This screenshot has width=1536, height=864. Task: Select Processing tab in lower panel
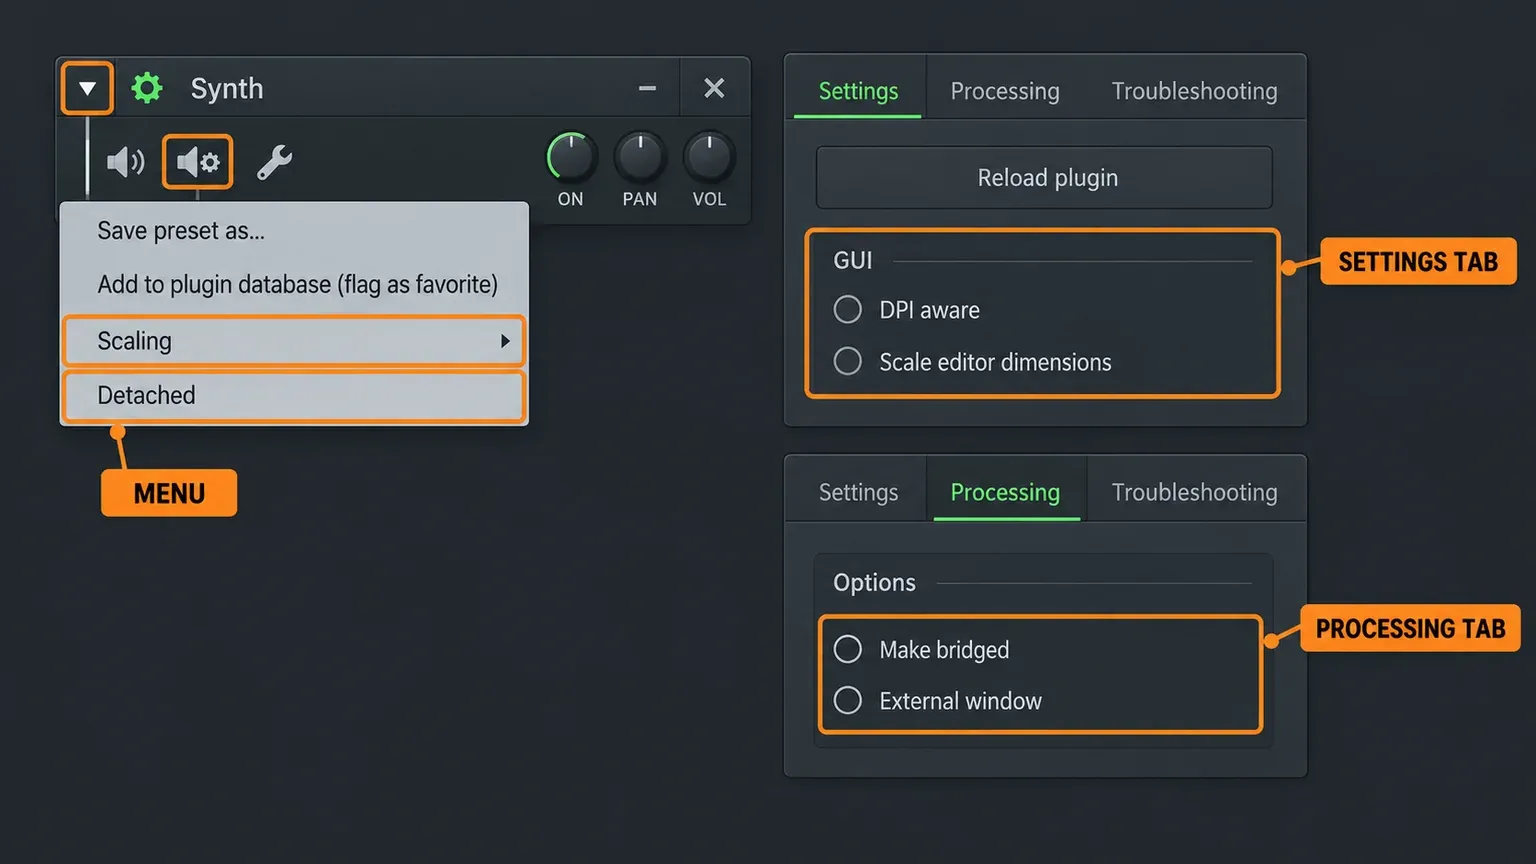(x=1005, y=492)
